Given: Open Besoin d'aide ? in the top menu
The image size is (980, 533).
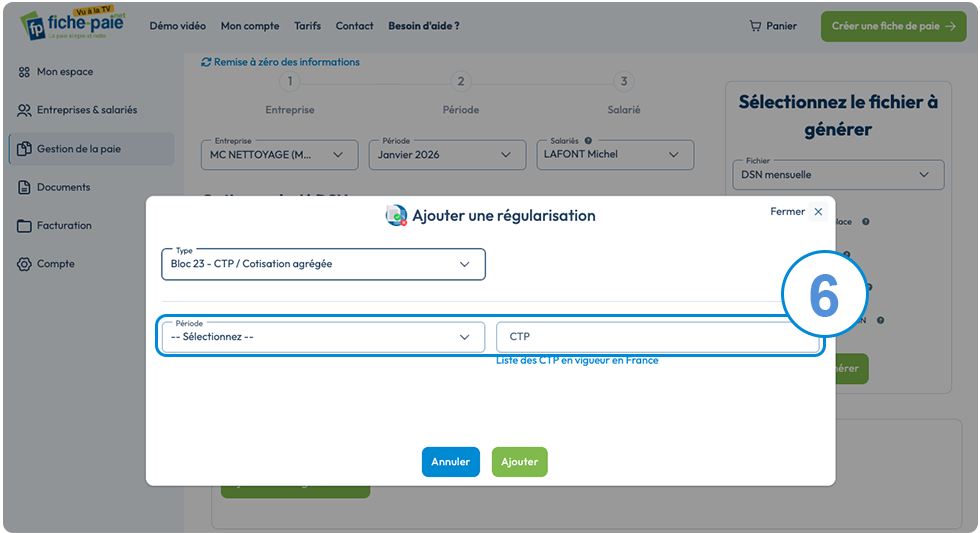Looking at the screenshot, I should (x=424, y=26).
